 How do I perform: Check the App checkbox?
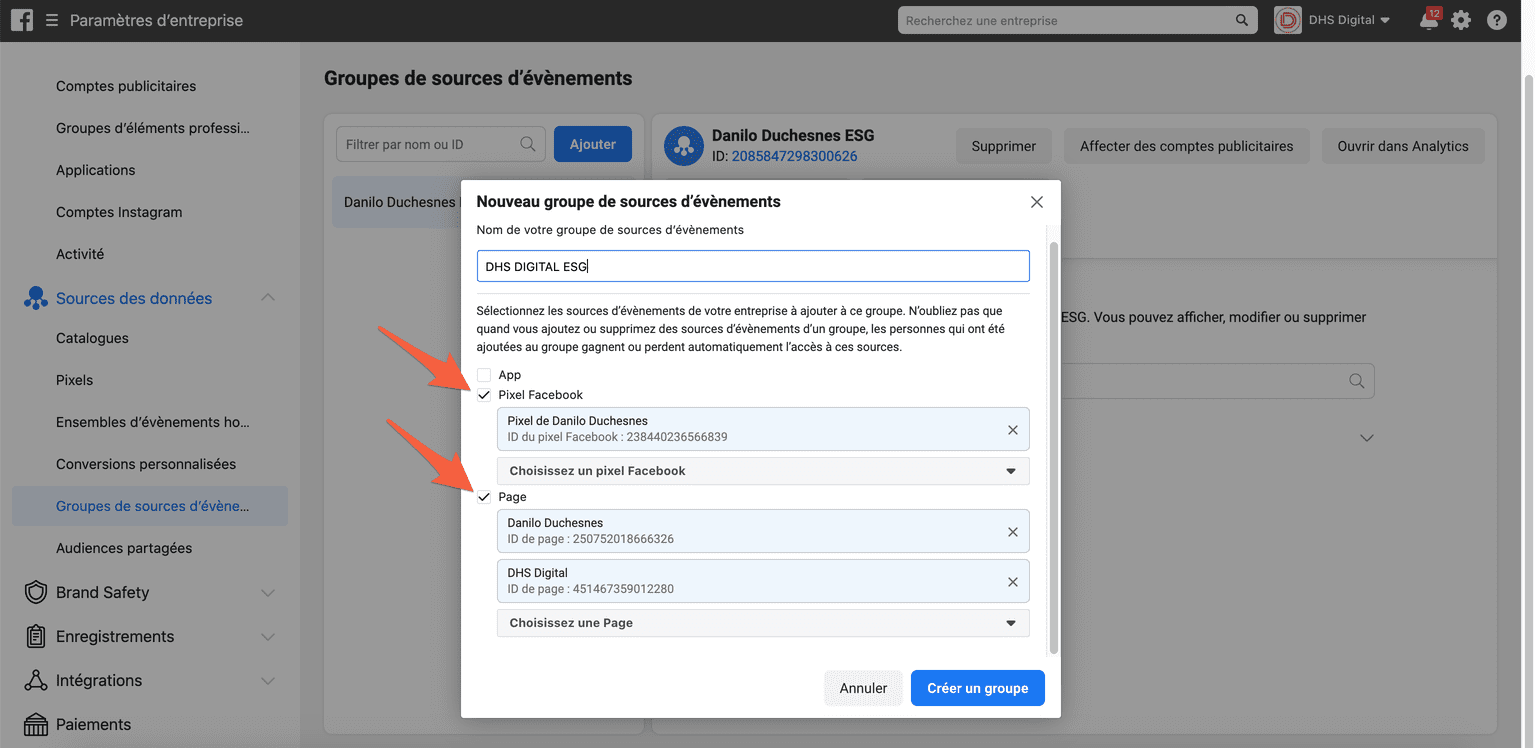(x=484, y=375)
